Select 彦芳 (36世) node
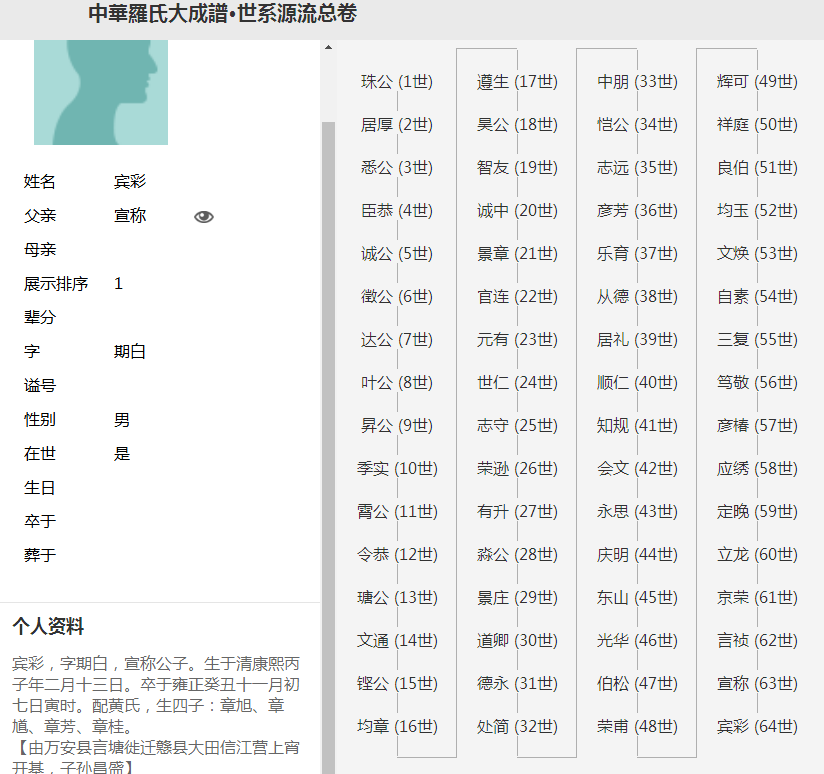 (x=637, y=211)
